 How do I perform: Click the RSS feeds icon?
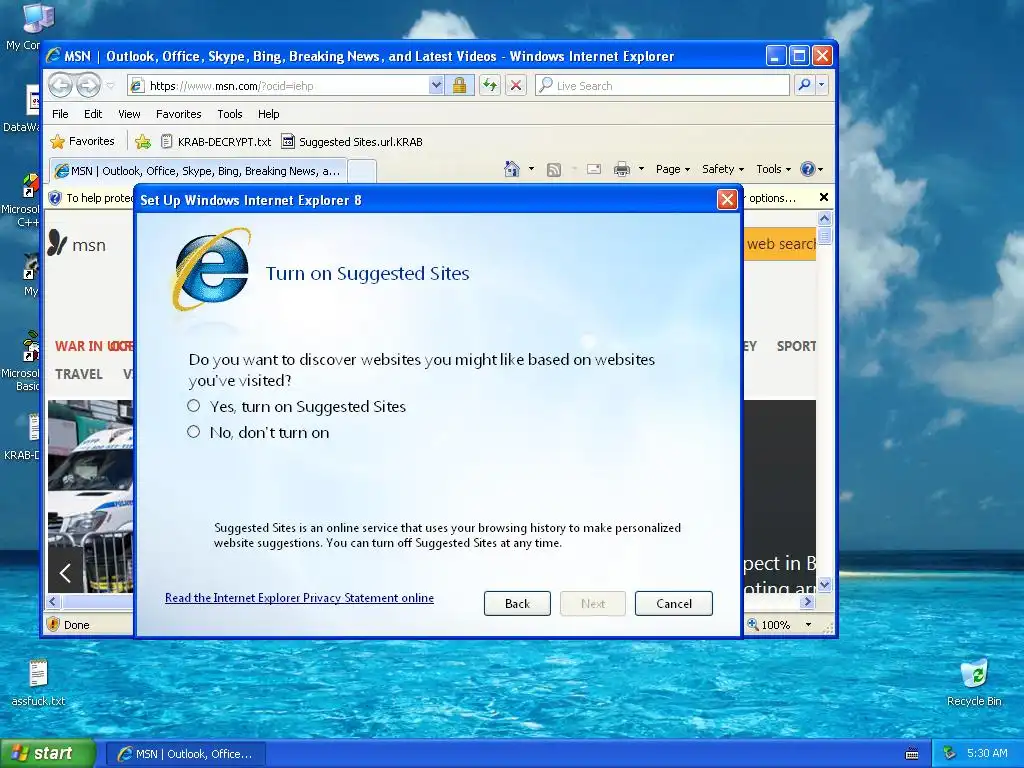[x=554, y=170]
